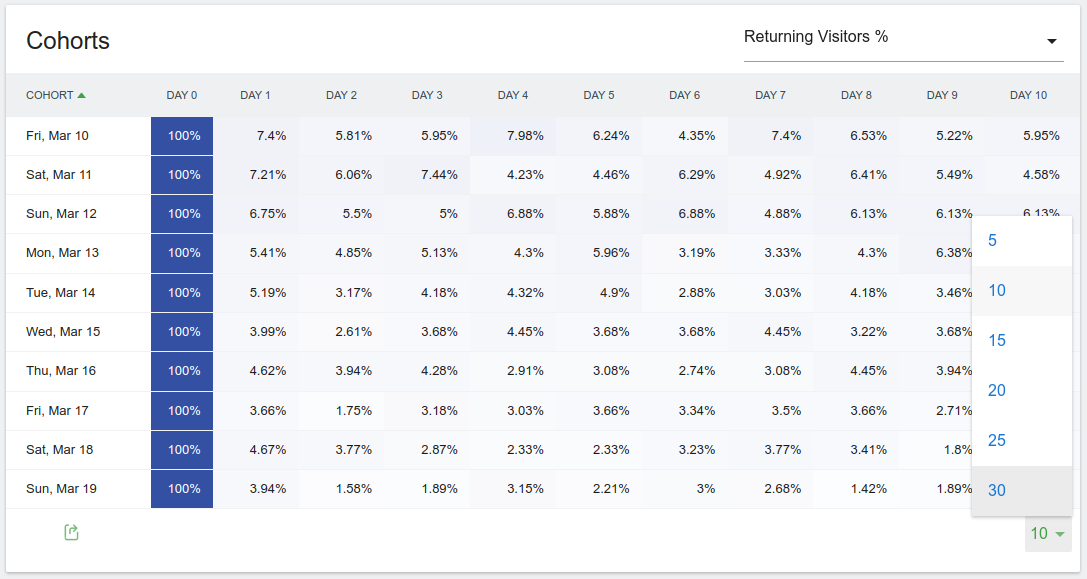The image size is (1087, 579).
Task: Select the Wed, Mar 15 cohort row label
Action: click(x=63, y=332)
